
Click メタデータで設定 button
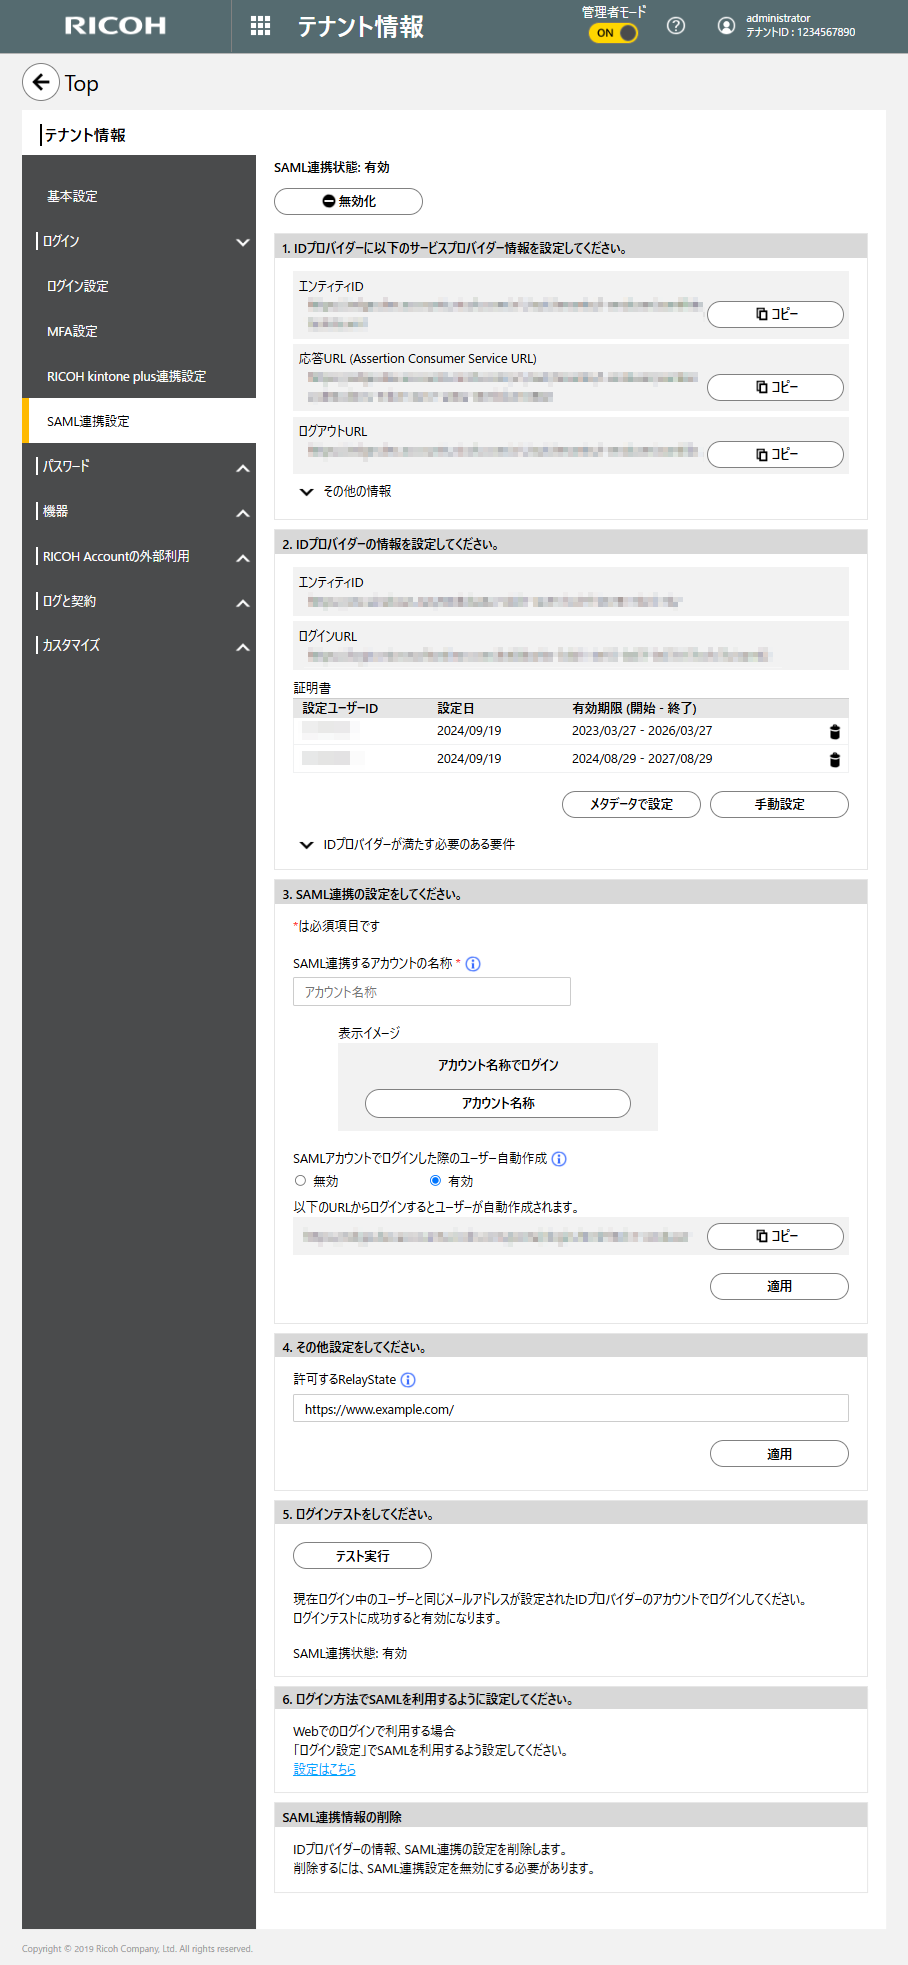631,804
